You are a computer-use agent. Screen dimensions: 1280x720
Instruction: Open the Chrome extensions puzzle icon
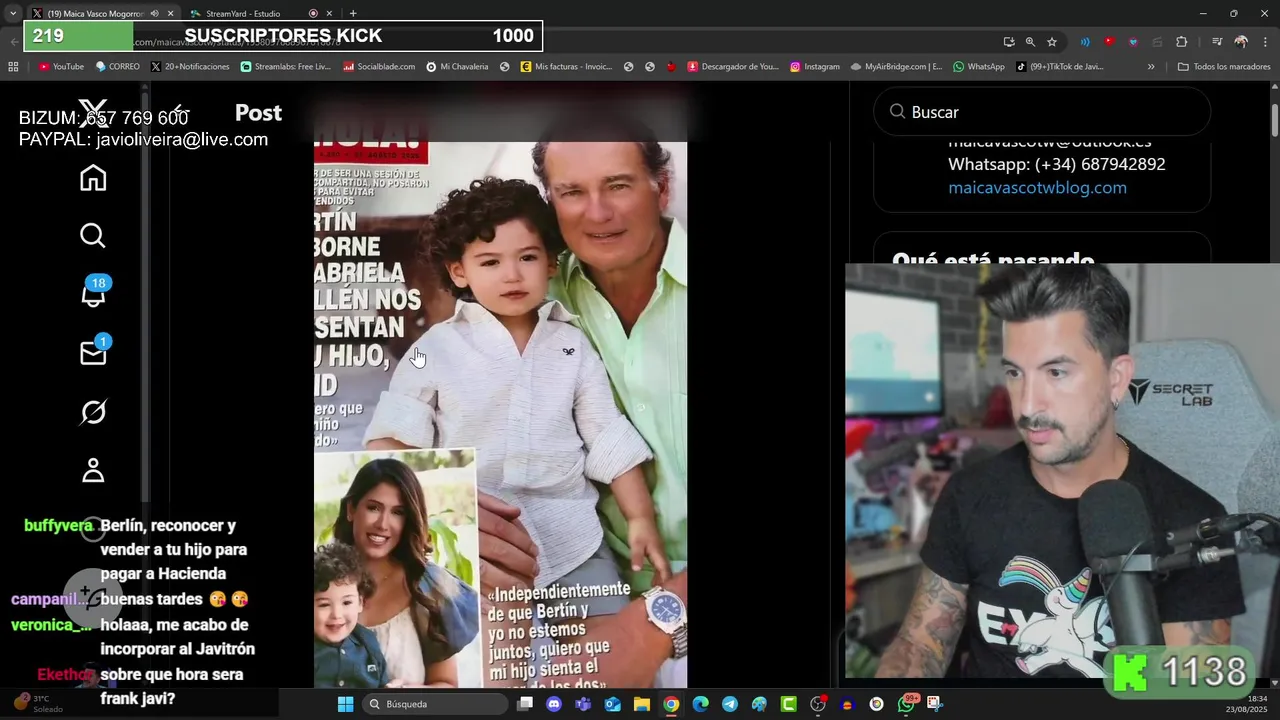[x=1181, y=42]
